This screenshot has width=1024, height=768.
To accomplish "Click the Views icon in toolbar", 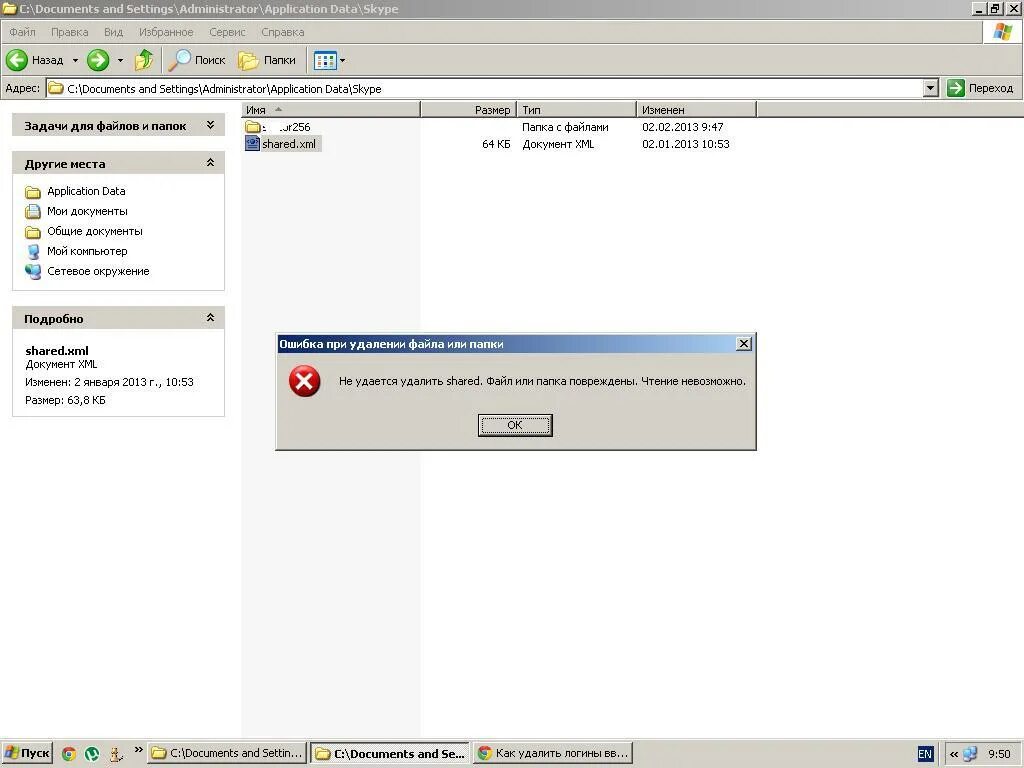I will [325, 61].
